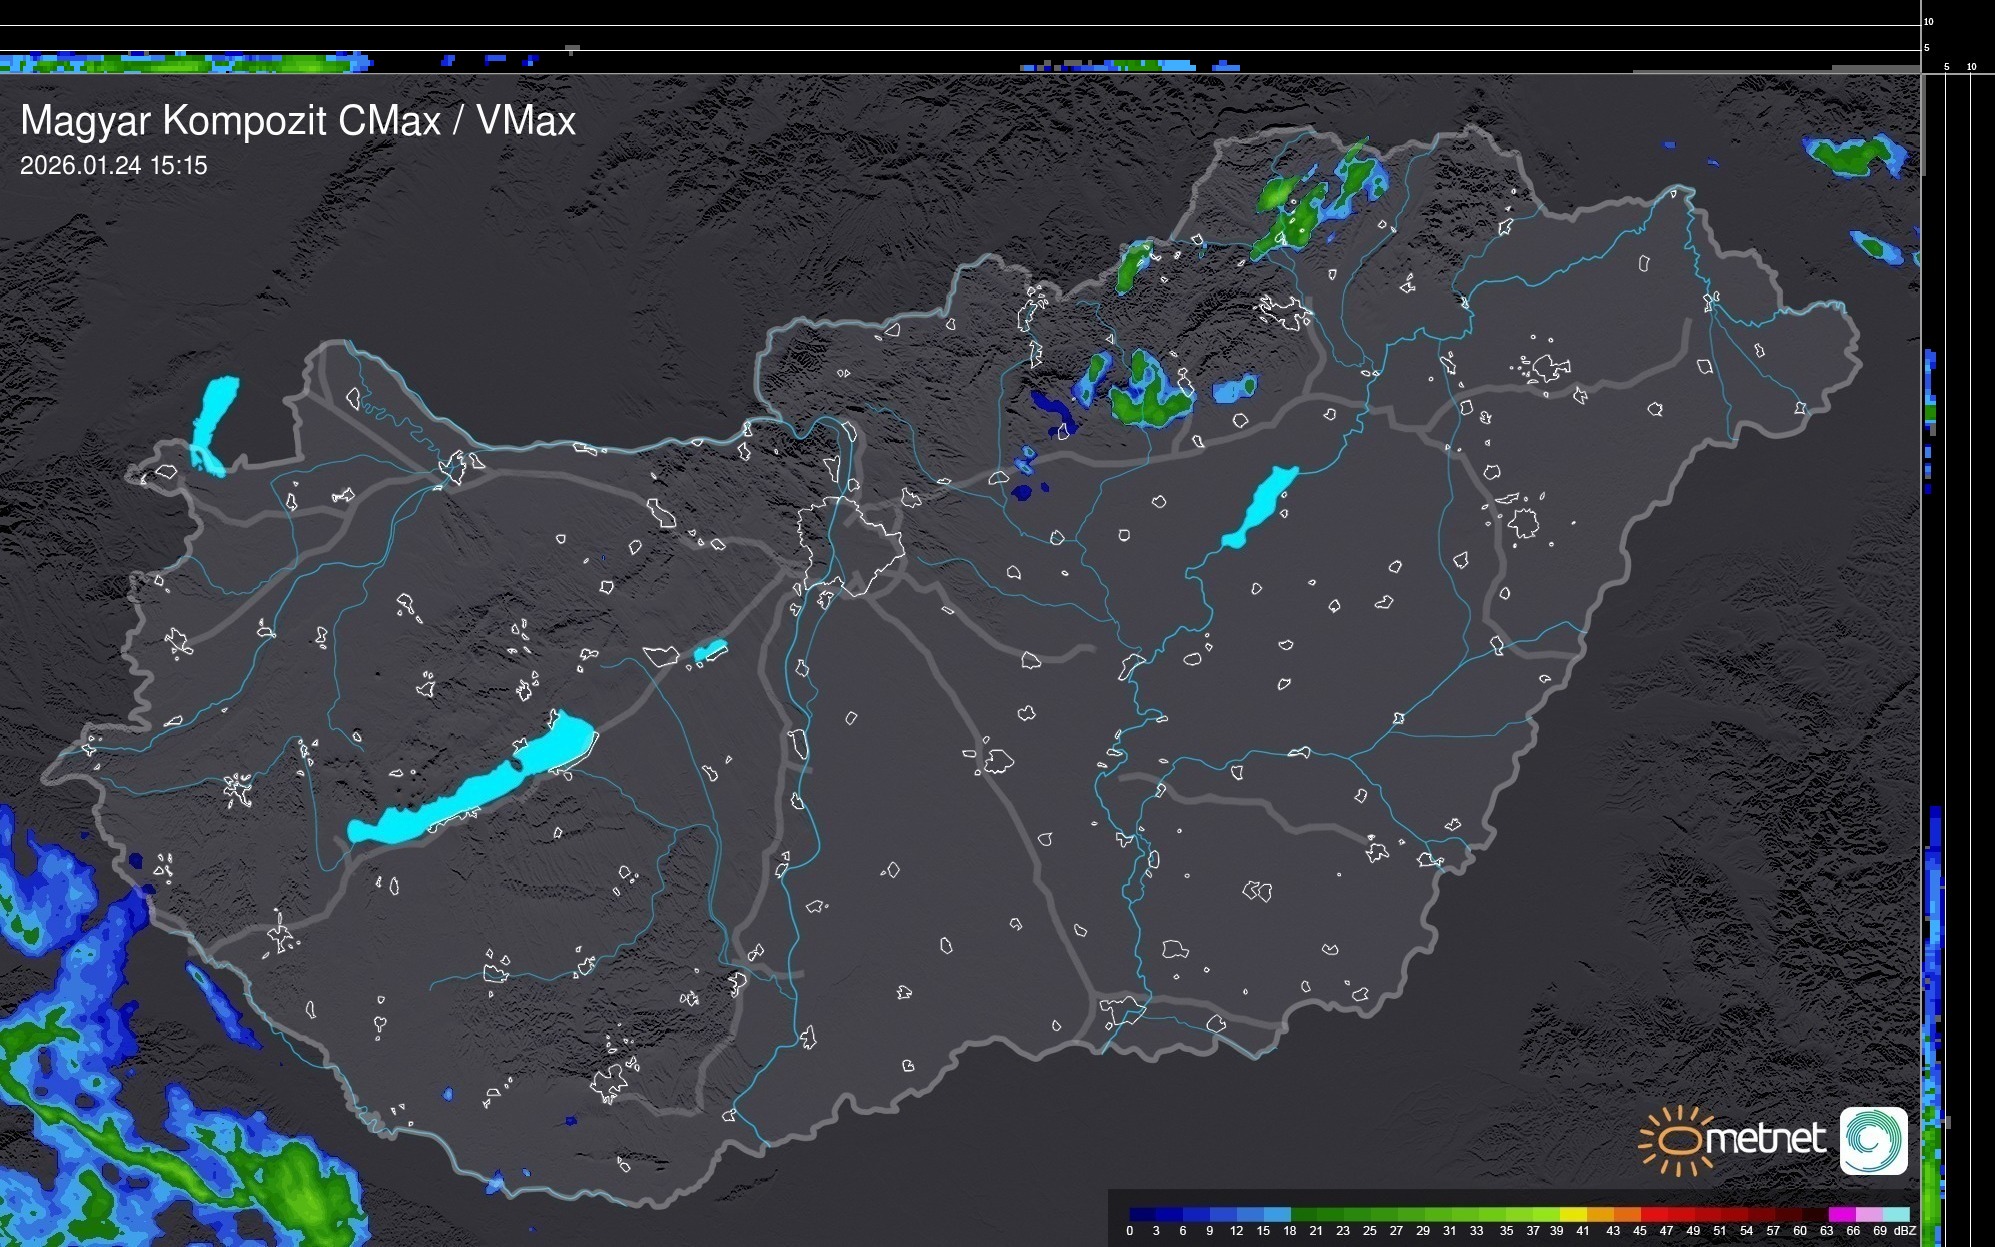Click the metnet wordmark text
1995x1247 pixels.
[x=1765, y=1139]
